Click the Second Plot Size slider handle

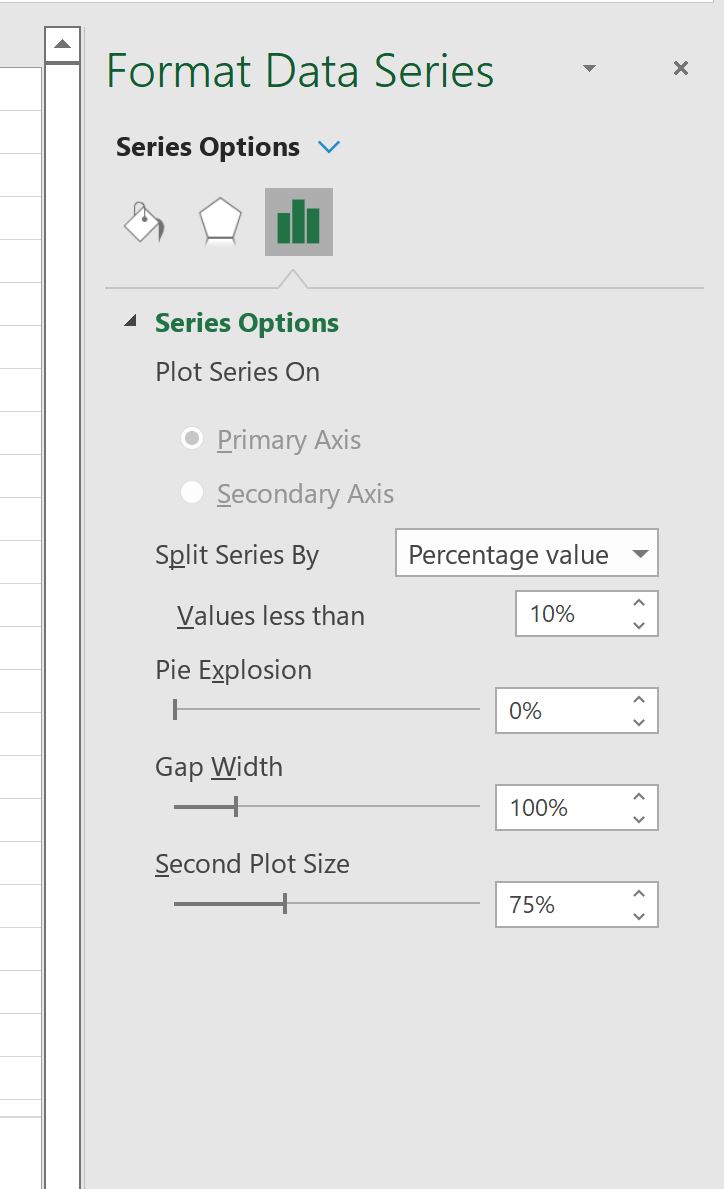tap(284, 903)
